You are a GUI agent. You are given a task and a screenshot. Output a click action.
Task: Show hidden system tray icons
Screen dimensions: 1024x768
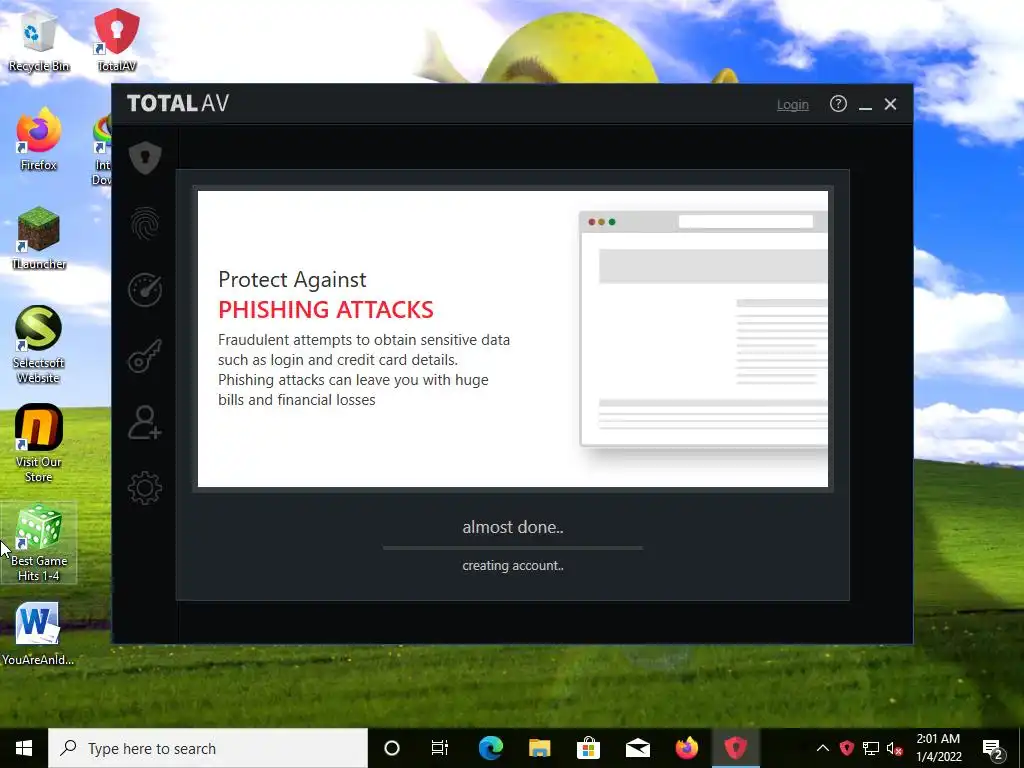(823, 748)
